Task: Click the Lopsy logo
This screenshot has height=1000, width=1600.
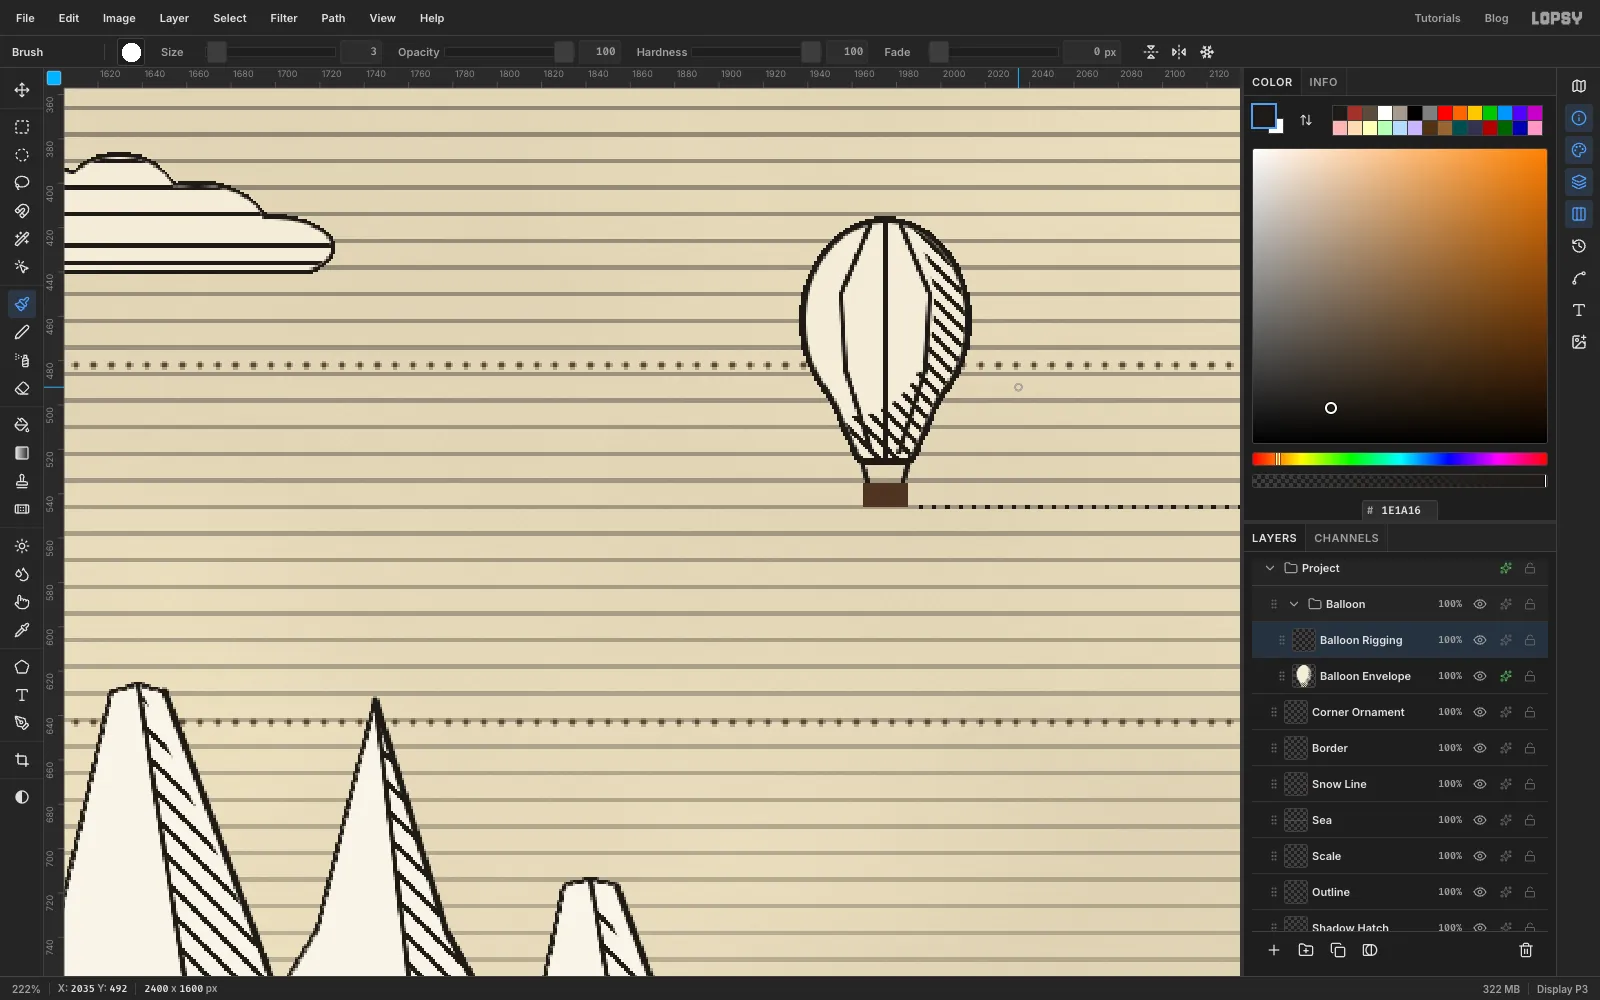Action: (1557, 18)
